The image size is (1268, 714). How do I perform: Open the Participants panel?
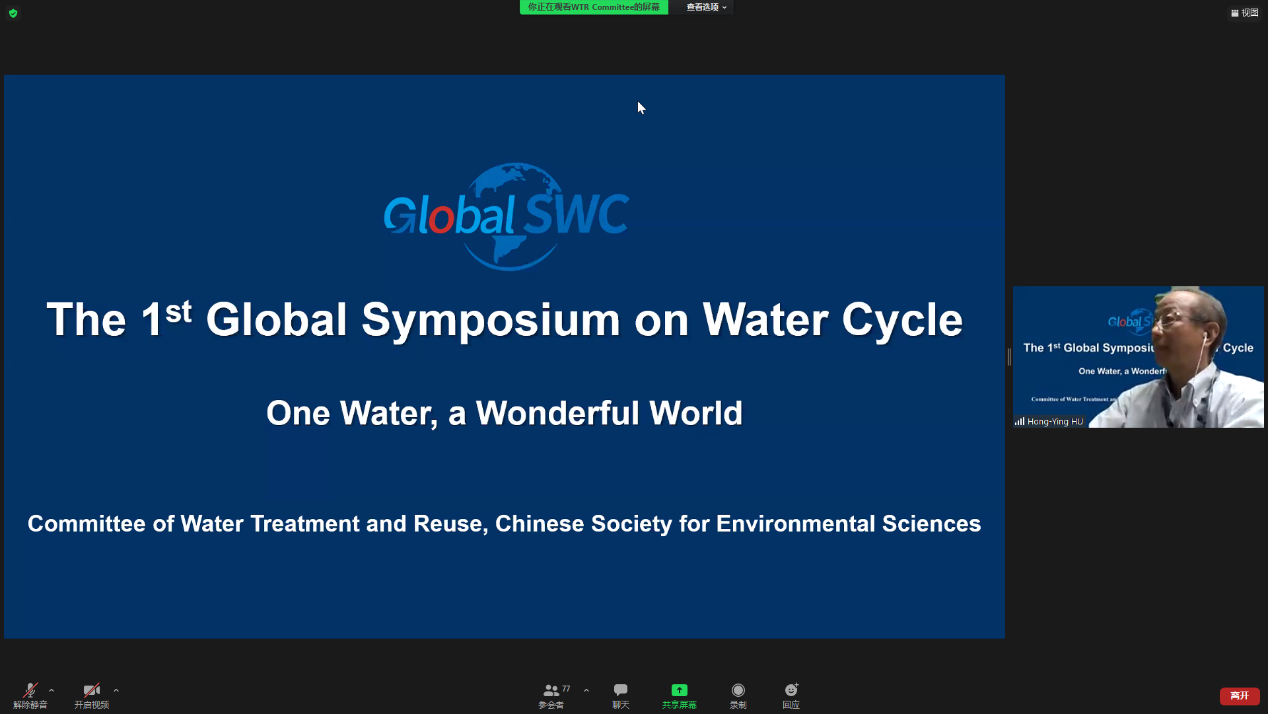pos(553,694)
